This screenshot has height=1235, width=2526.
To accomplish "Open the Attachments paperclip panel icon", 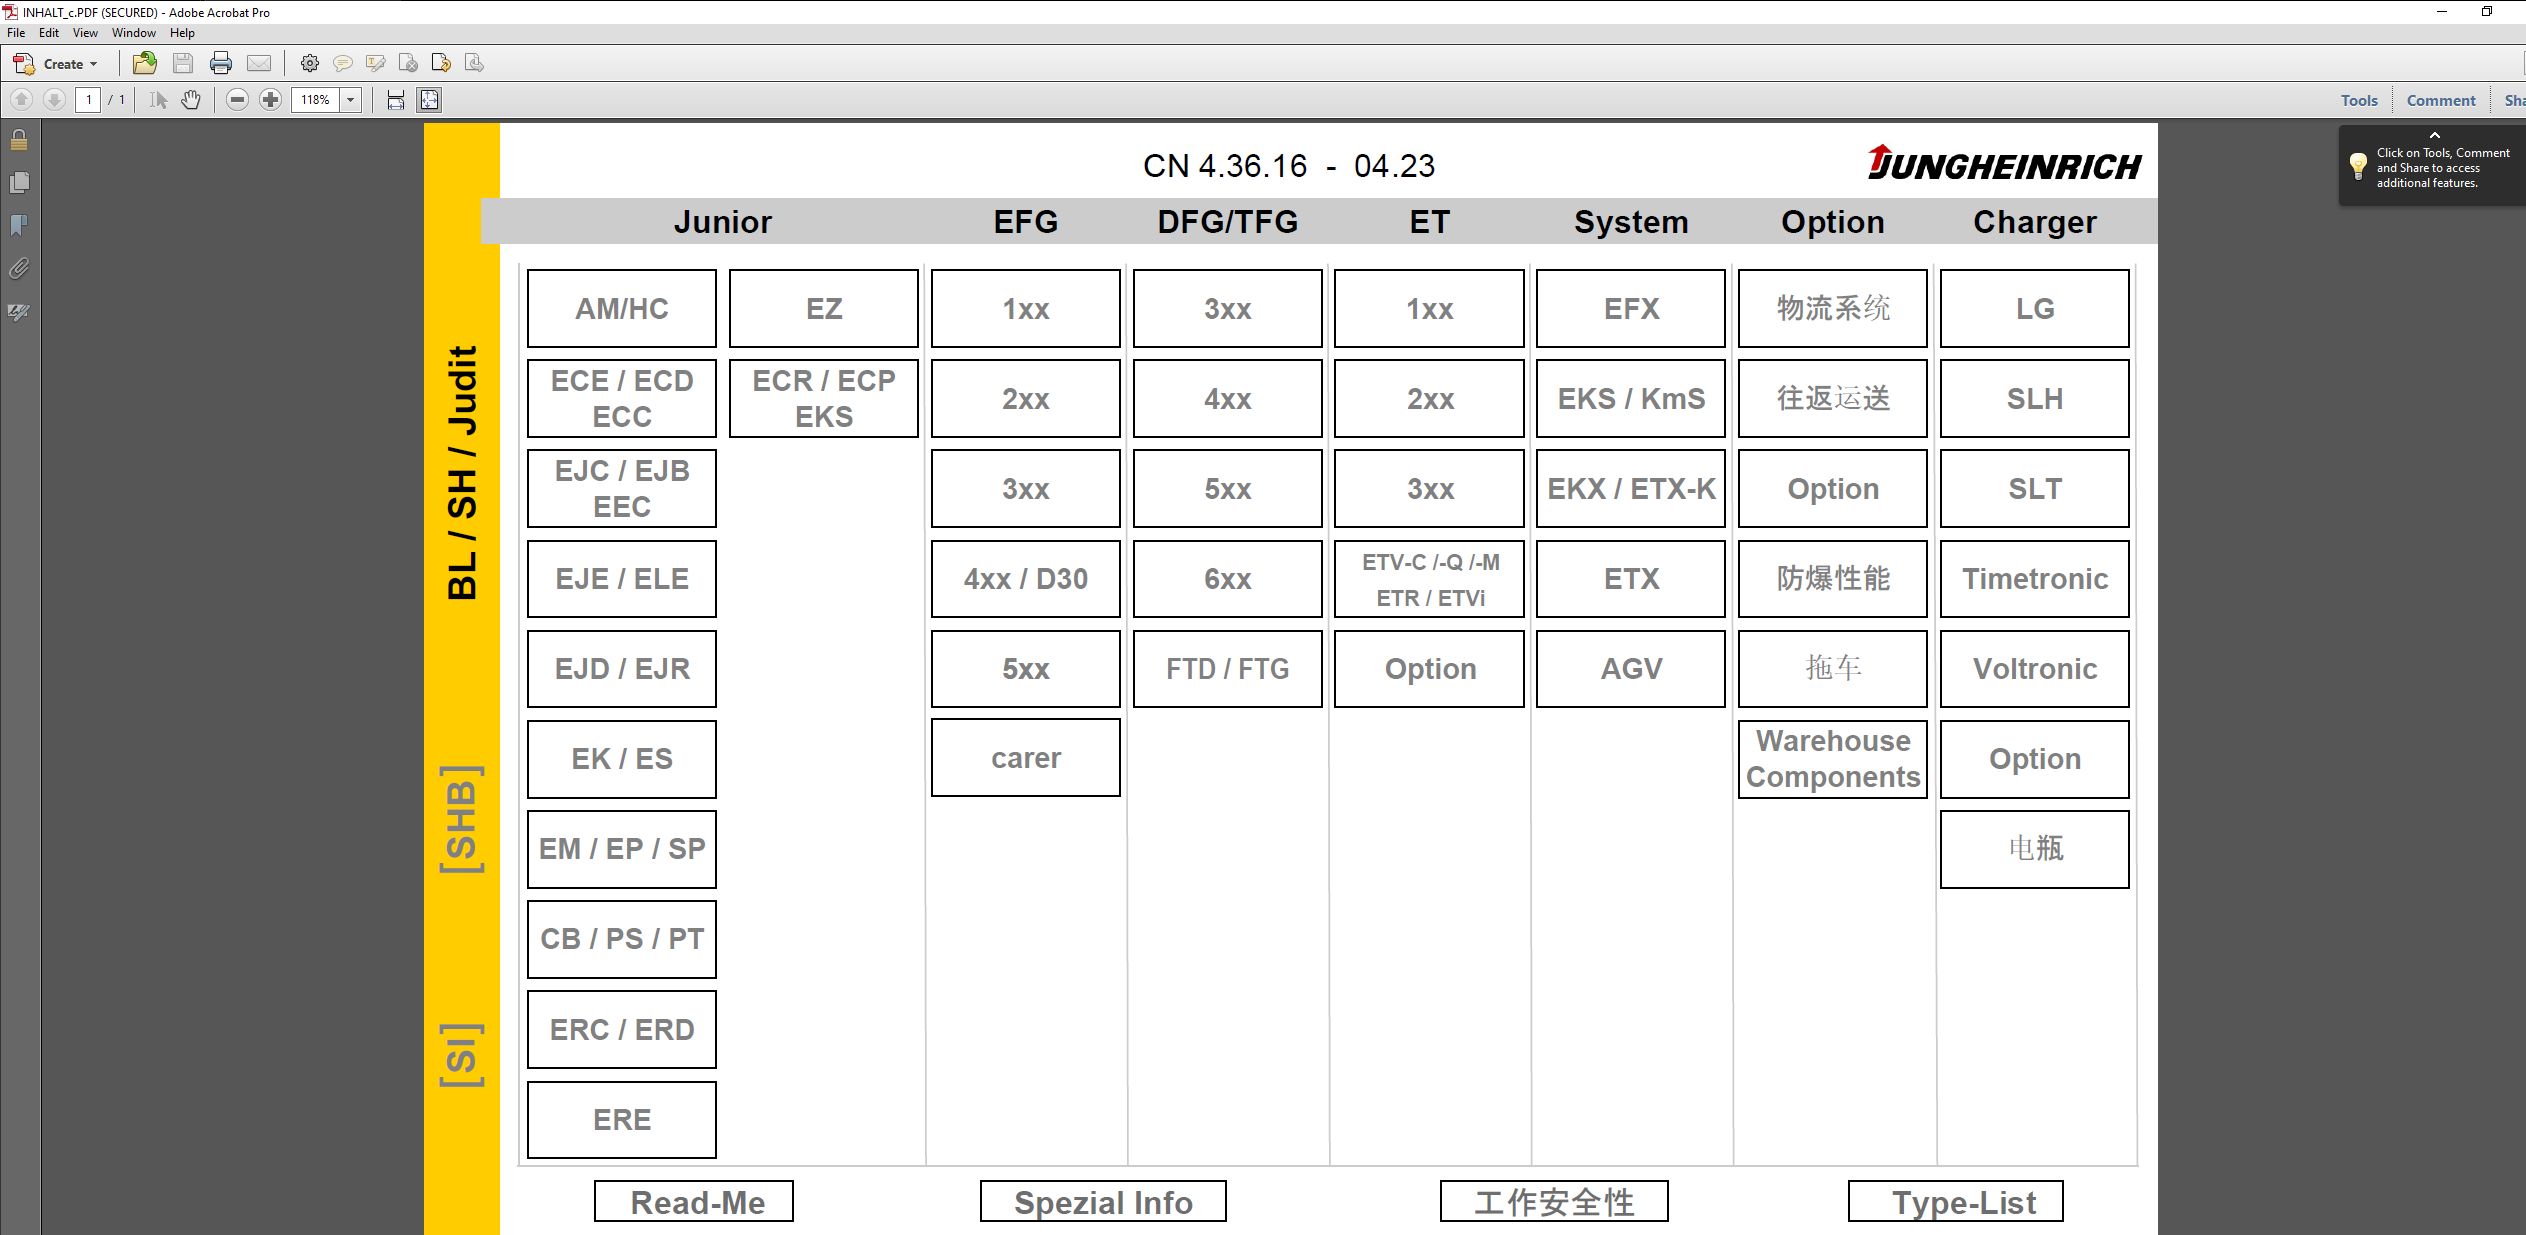I will (19, 269).
